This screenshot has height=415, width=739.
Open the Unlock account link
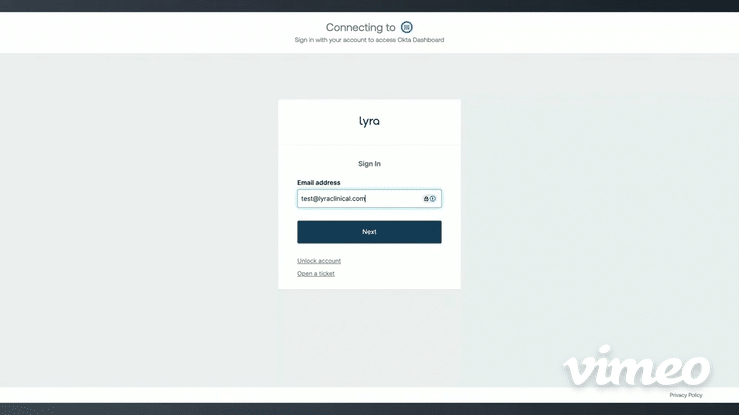tap(319, 261)
